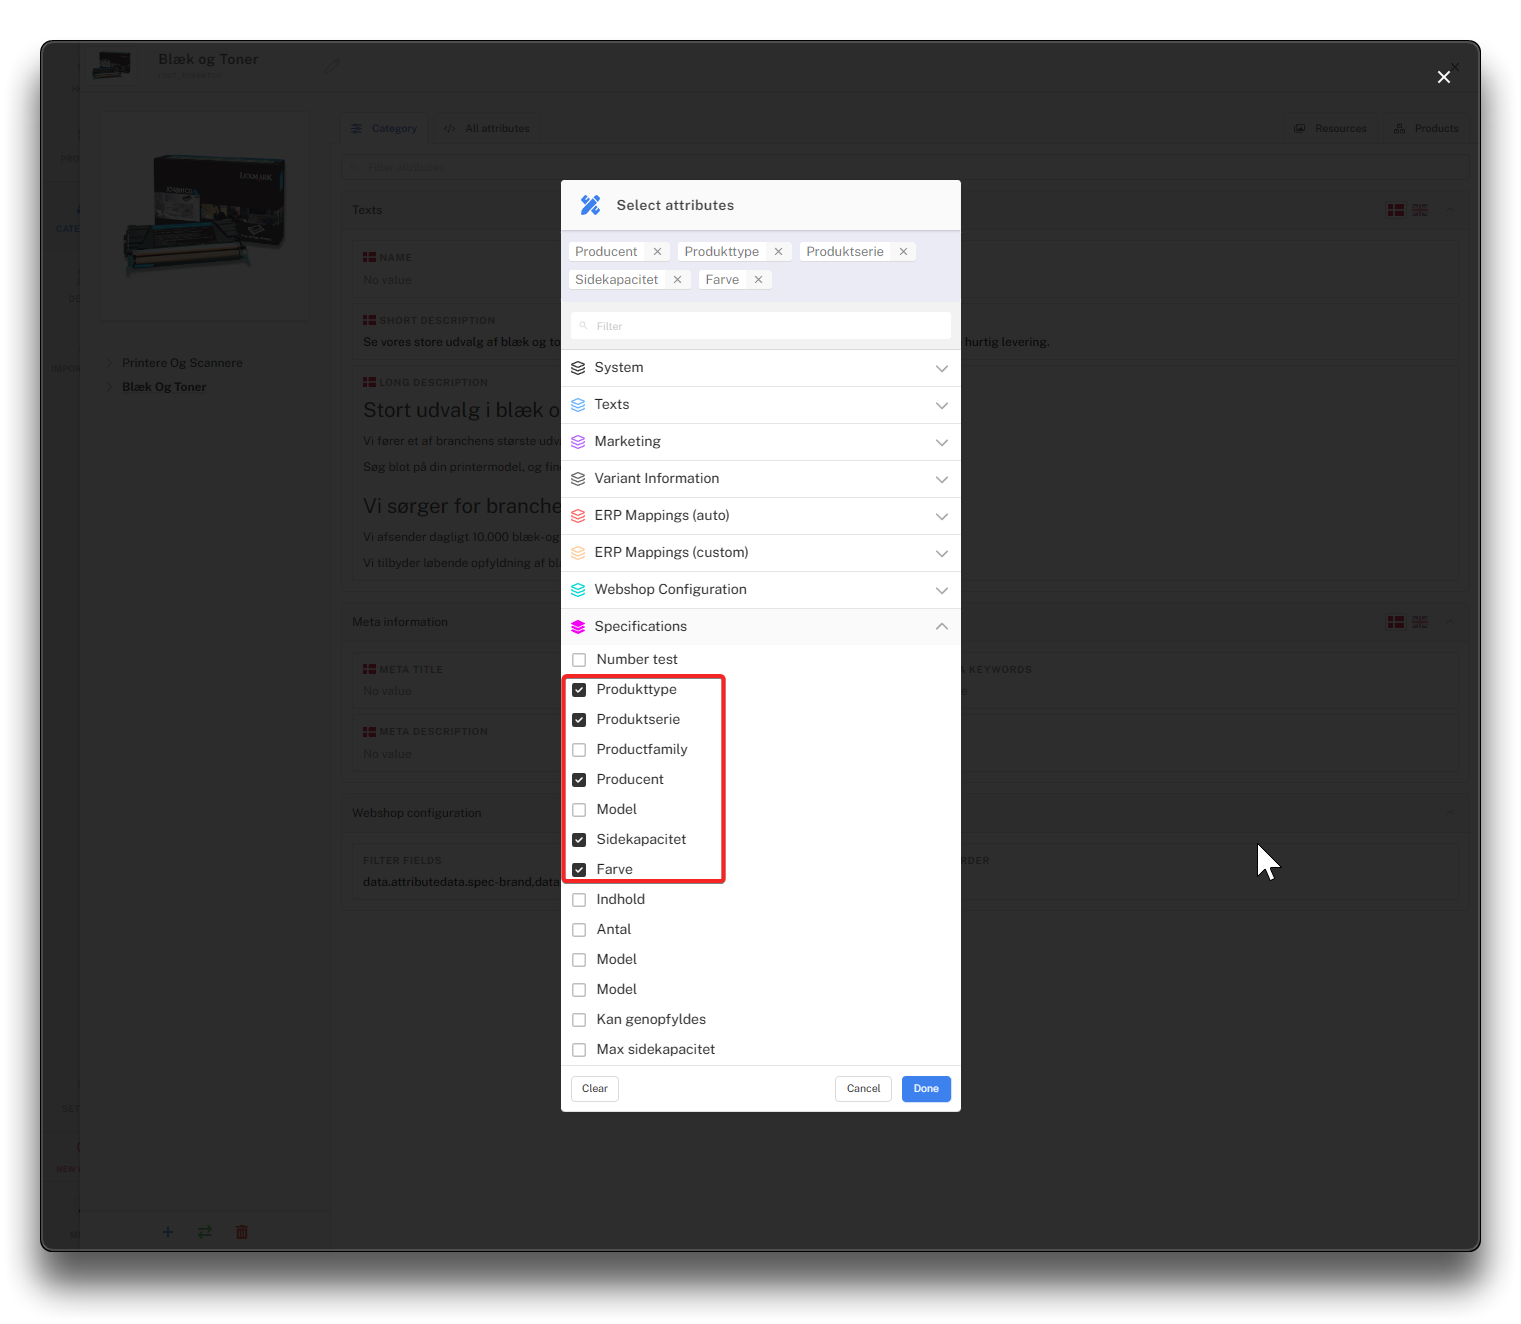
Task: Click the teal Webshop Configuration icon
Action: (x=578, y=590)
